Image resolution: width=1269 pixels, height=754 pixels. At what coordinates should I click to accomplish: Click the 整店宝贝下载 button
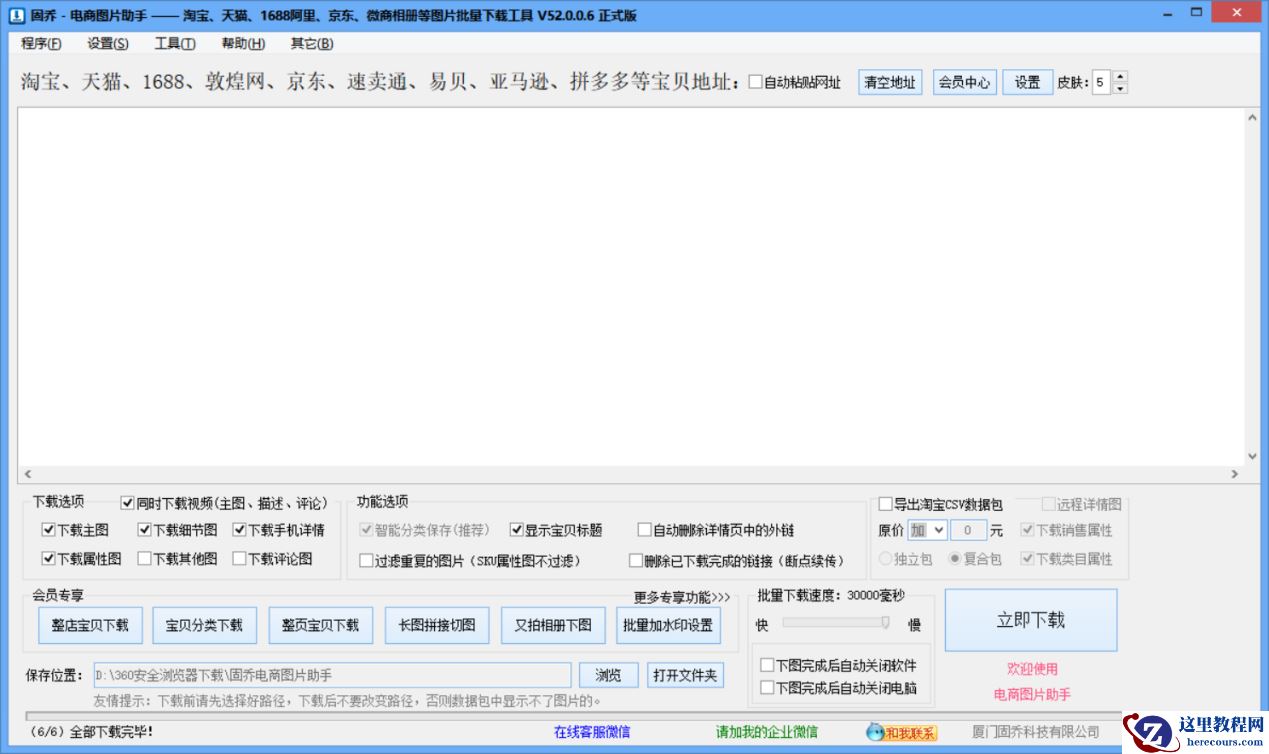[89, 624]
